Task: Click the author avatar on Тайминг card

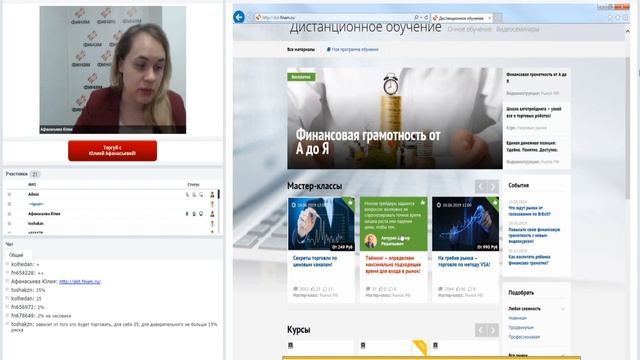Action: click(370, 241)
